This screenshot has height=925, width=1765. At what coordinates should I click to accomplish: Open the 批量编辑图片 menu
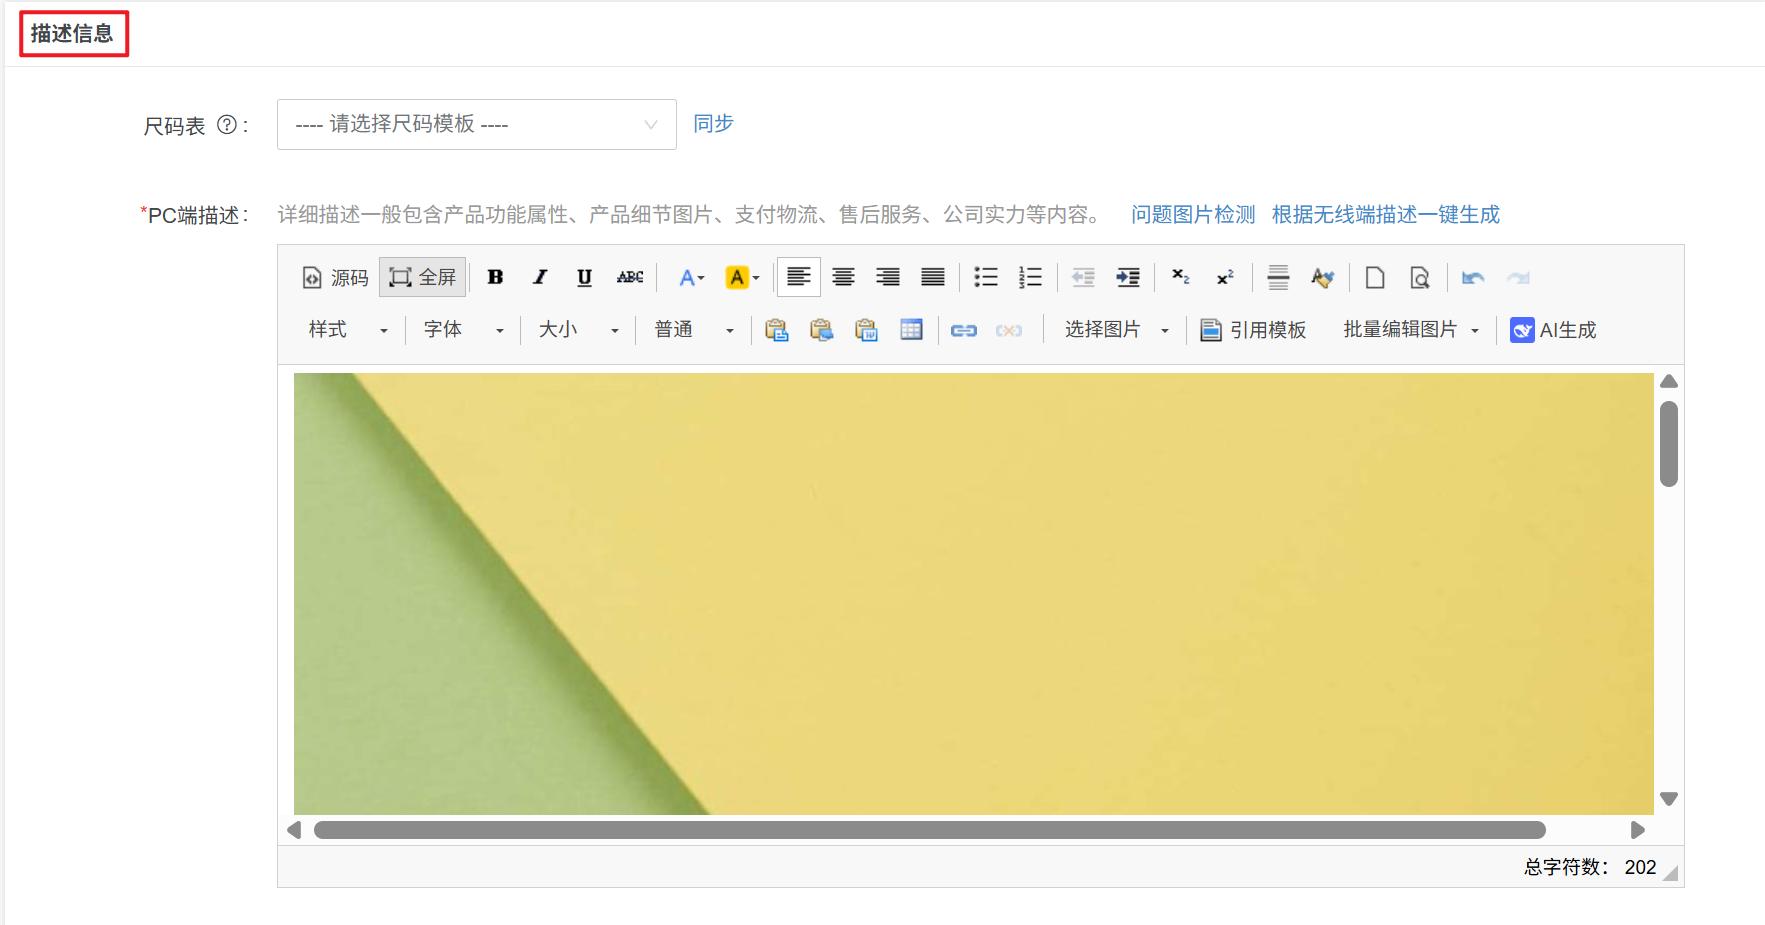tap(1410, 330)
